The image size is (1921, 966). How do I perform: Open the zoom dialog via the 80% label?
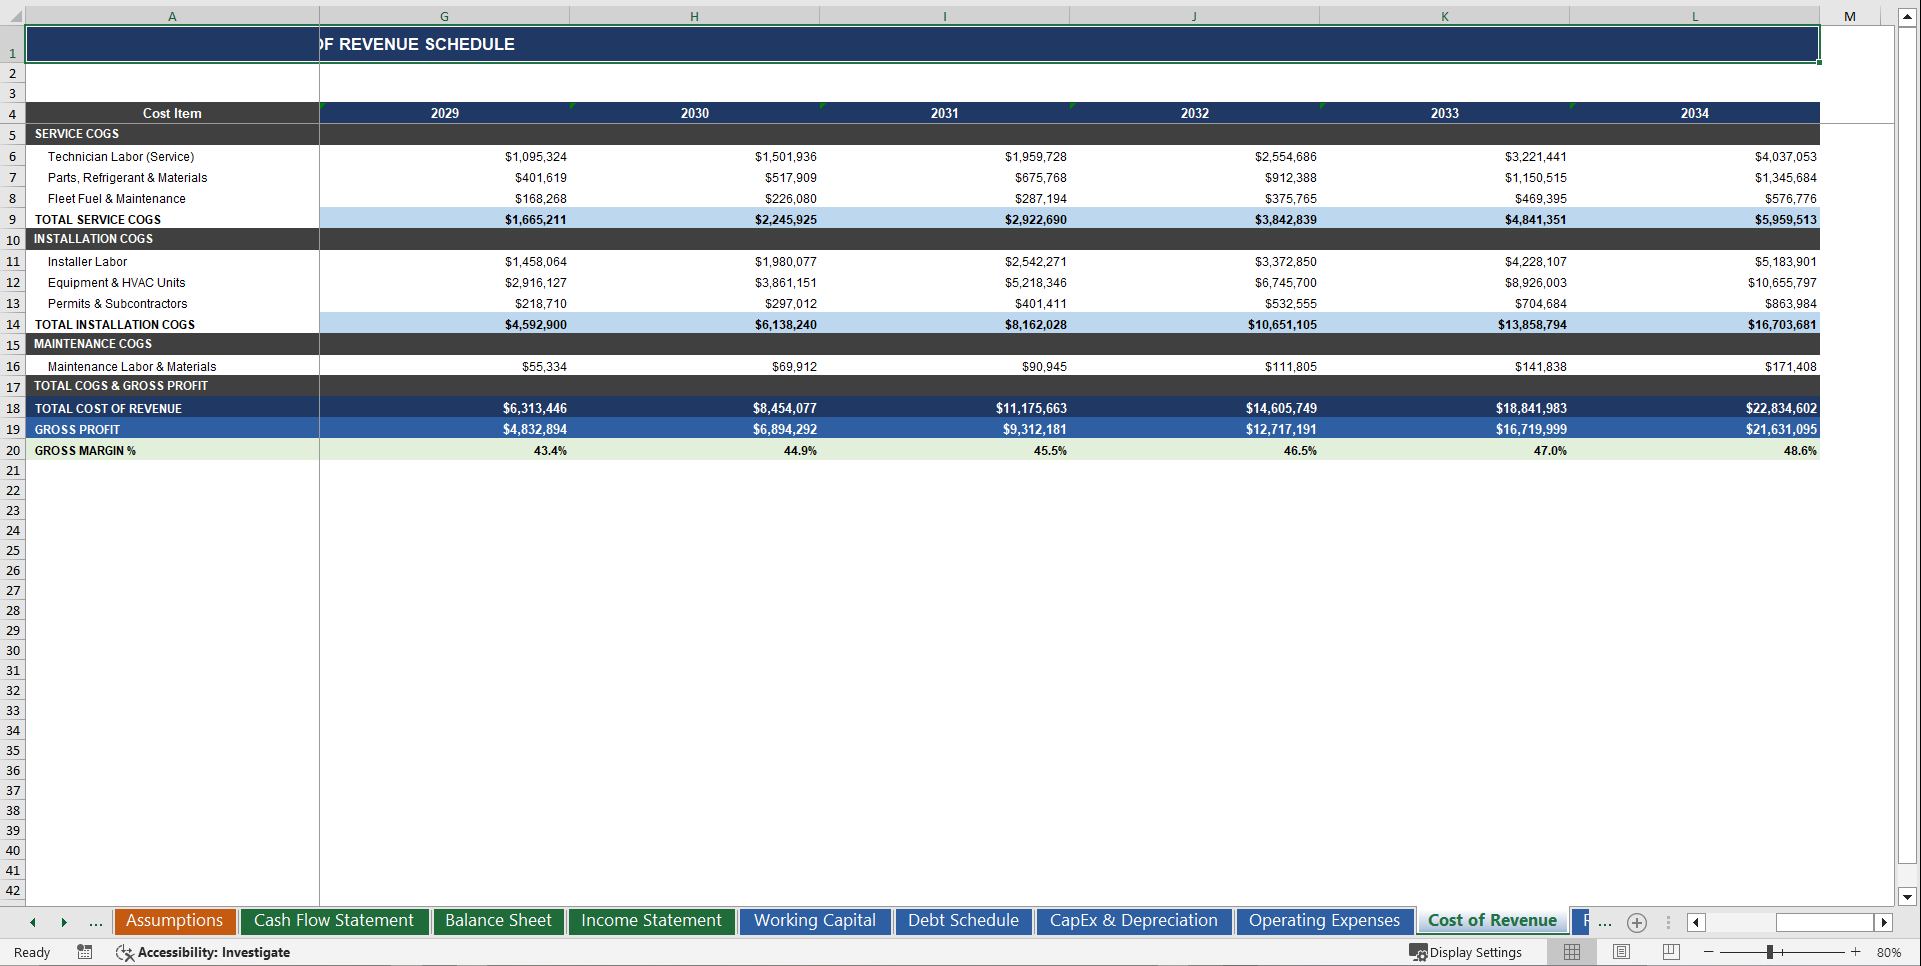click(x=1891, y=952)
